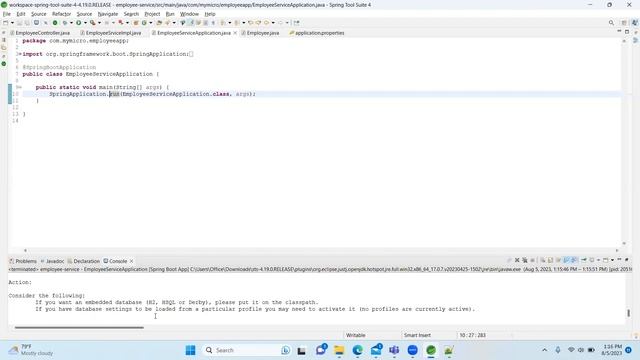Image resolution: width=640 pixels, height=360 pixels.
Task: Click the External Tools run icon
Action: tap(93, 23)
